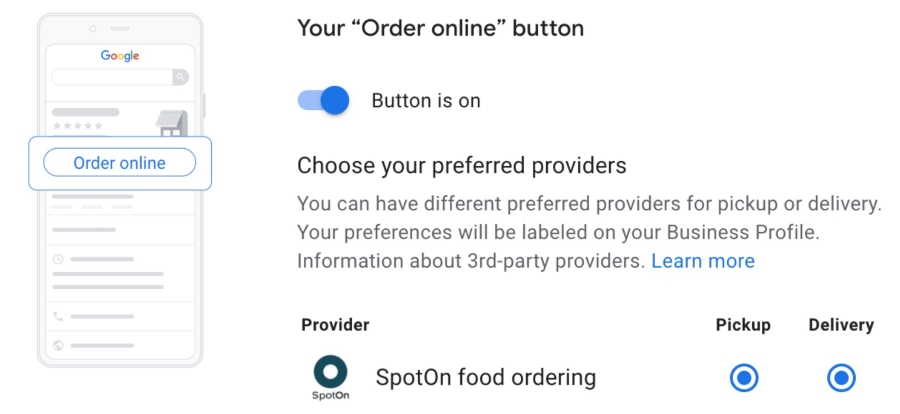Click the mockup search input field
The height and width of the screenshot is (414, 900).
[x=112, y=77]
